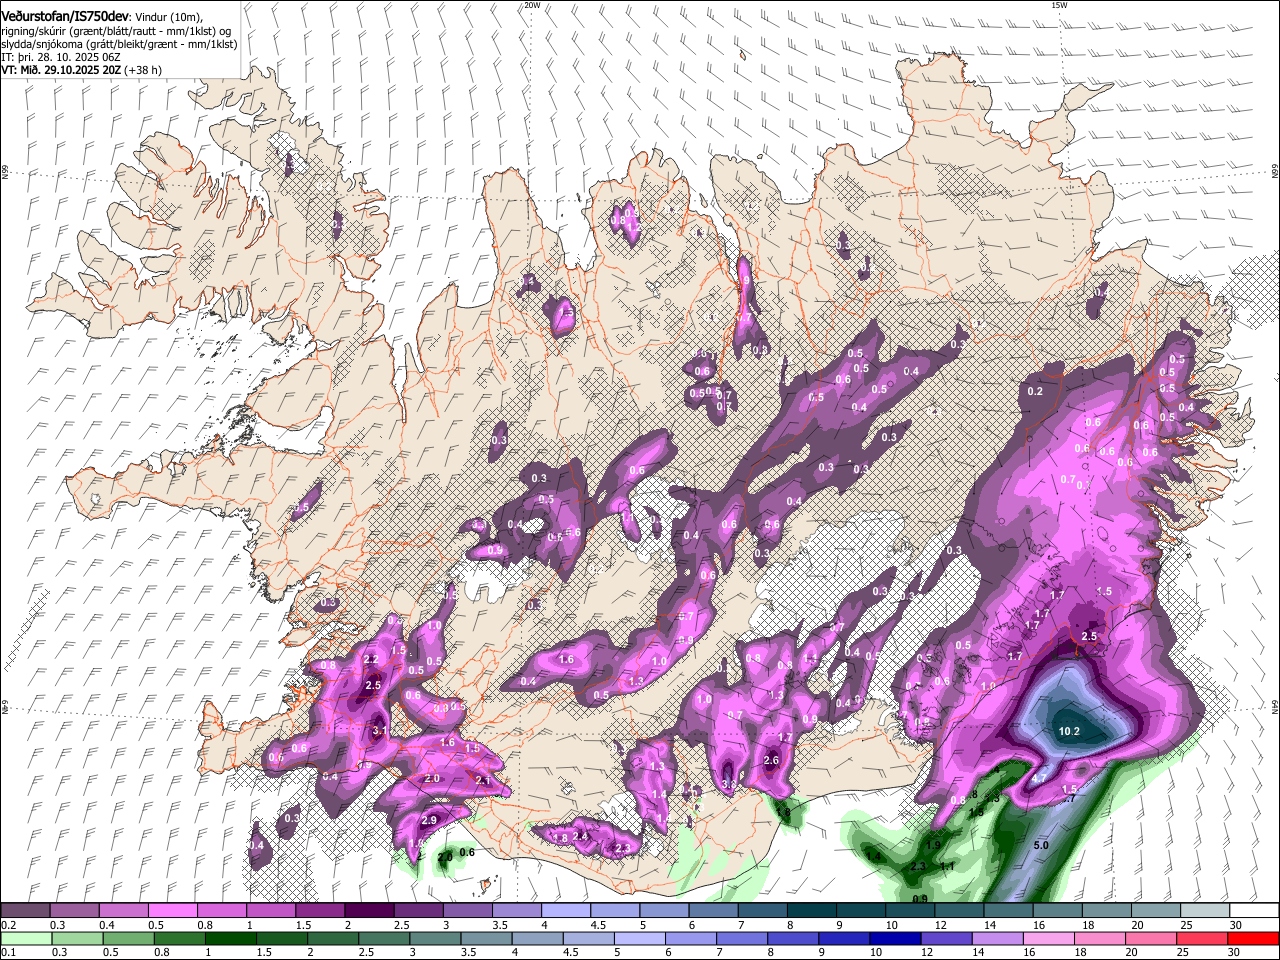Screen dimensions: 1280x960
Task: Click the dark purple 0.2 swatch on upper scale
Action: (25, 911)
